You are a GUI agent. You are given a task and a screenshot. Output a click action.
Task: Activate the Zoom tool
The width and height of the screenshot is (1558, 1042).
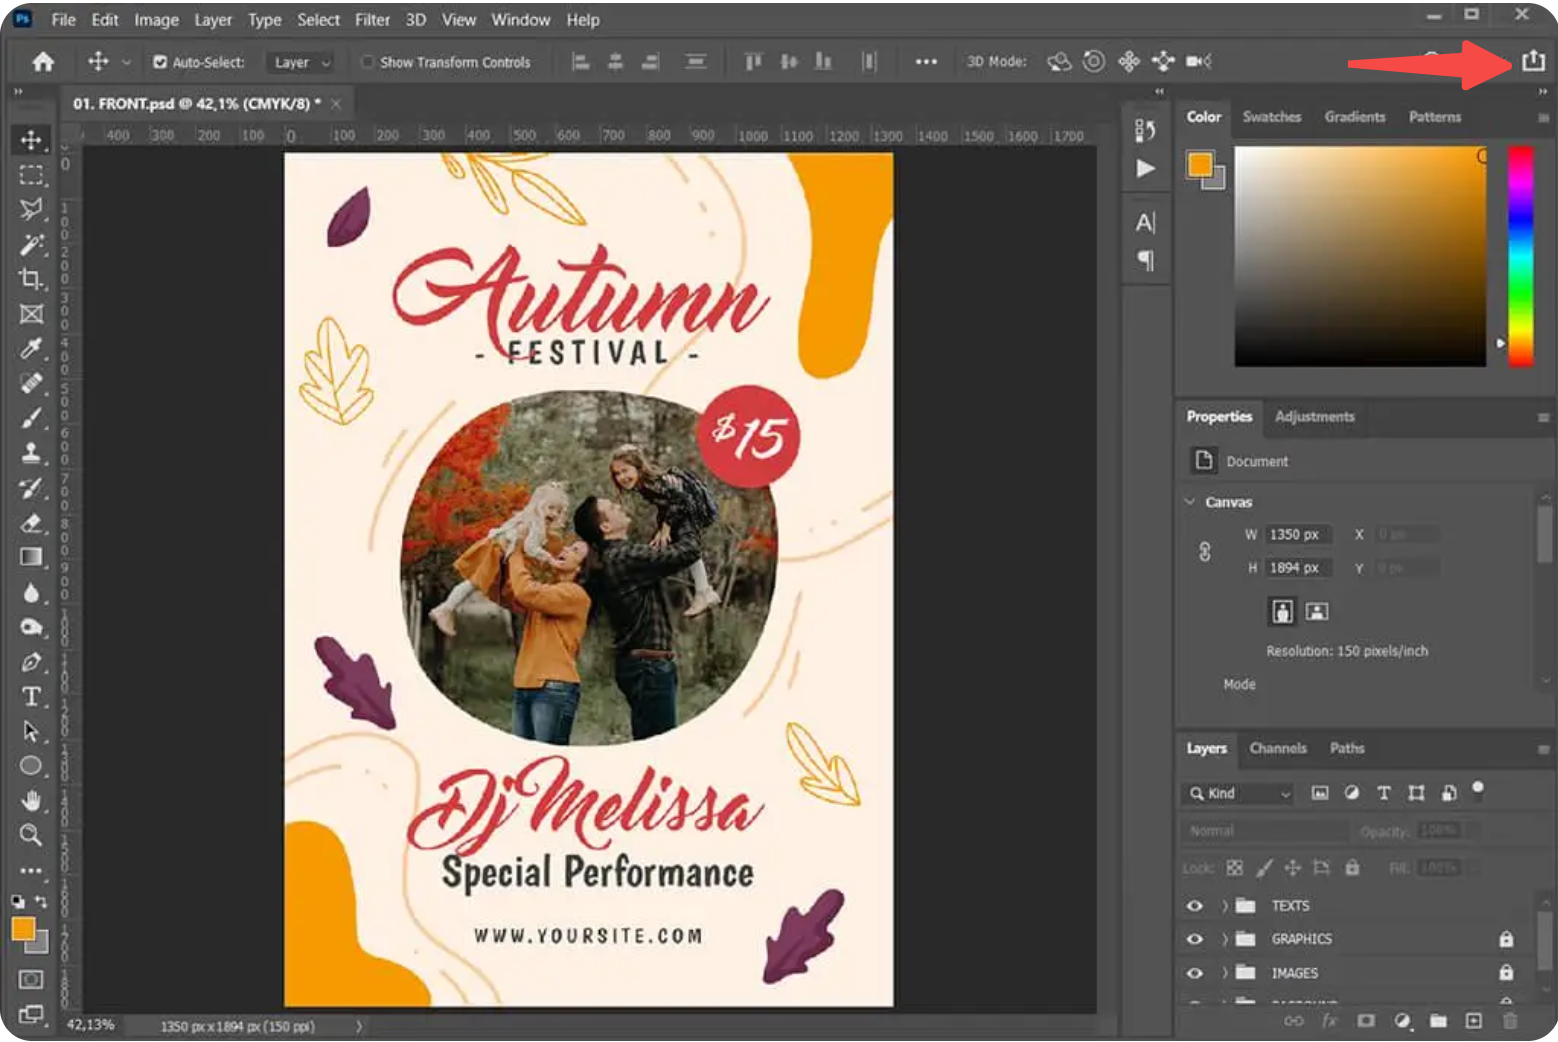pos(31,836)
